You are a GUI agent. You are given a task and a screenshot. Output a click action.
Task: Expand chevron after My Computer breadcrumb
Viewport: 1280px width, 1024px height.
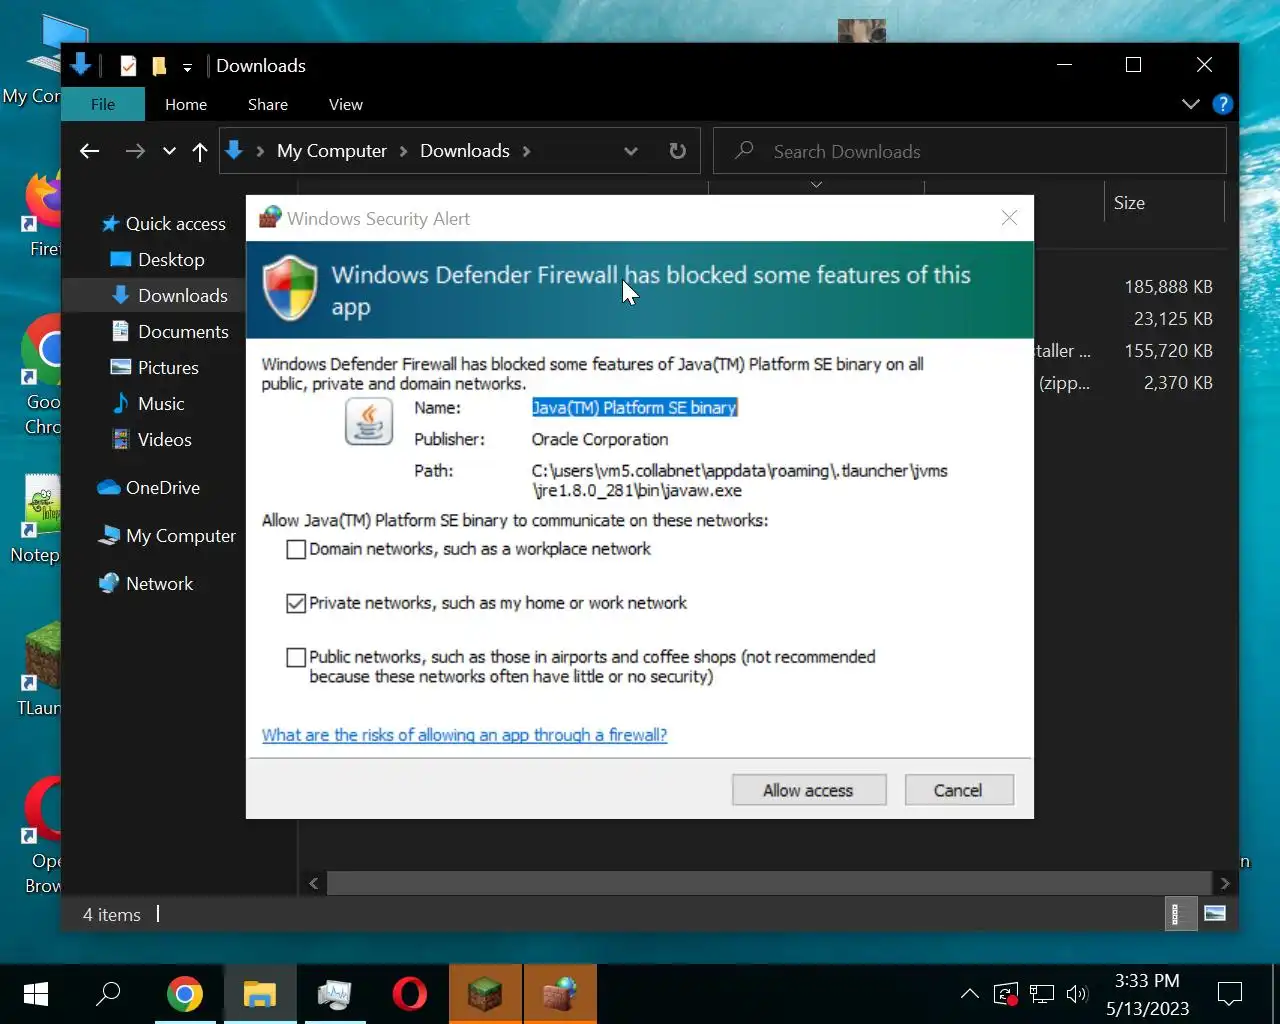(x=404, y=151)
